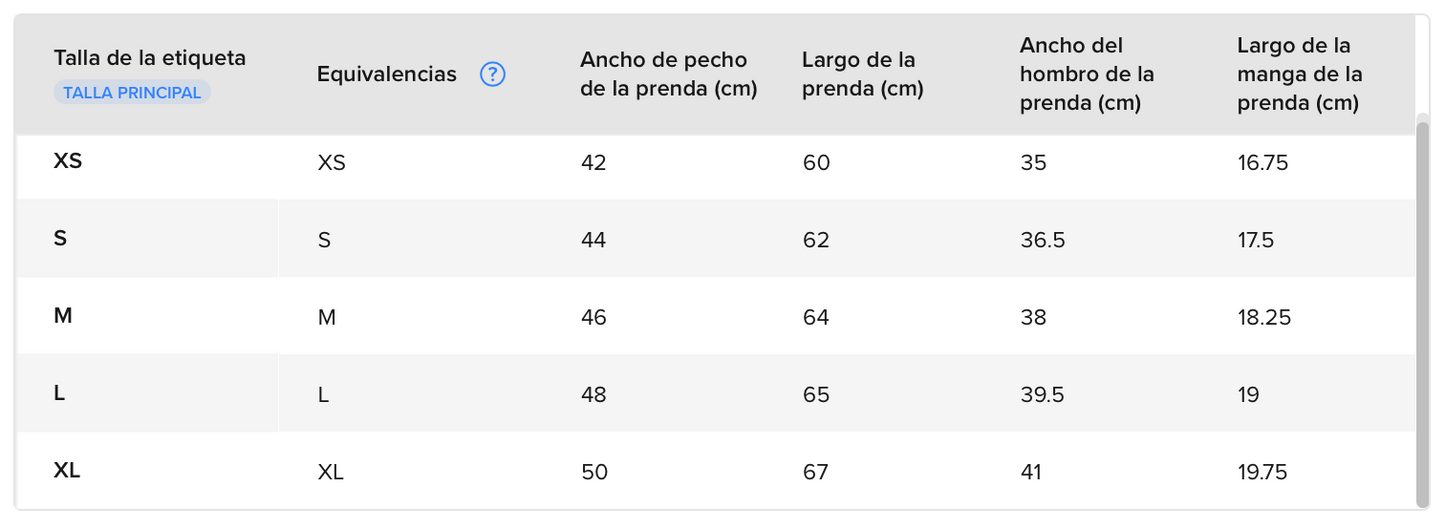The image size is (1445, 529).
Task: Click the Largo de la prenda header
Action: tap(863, 74)
